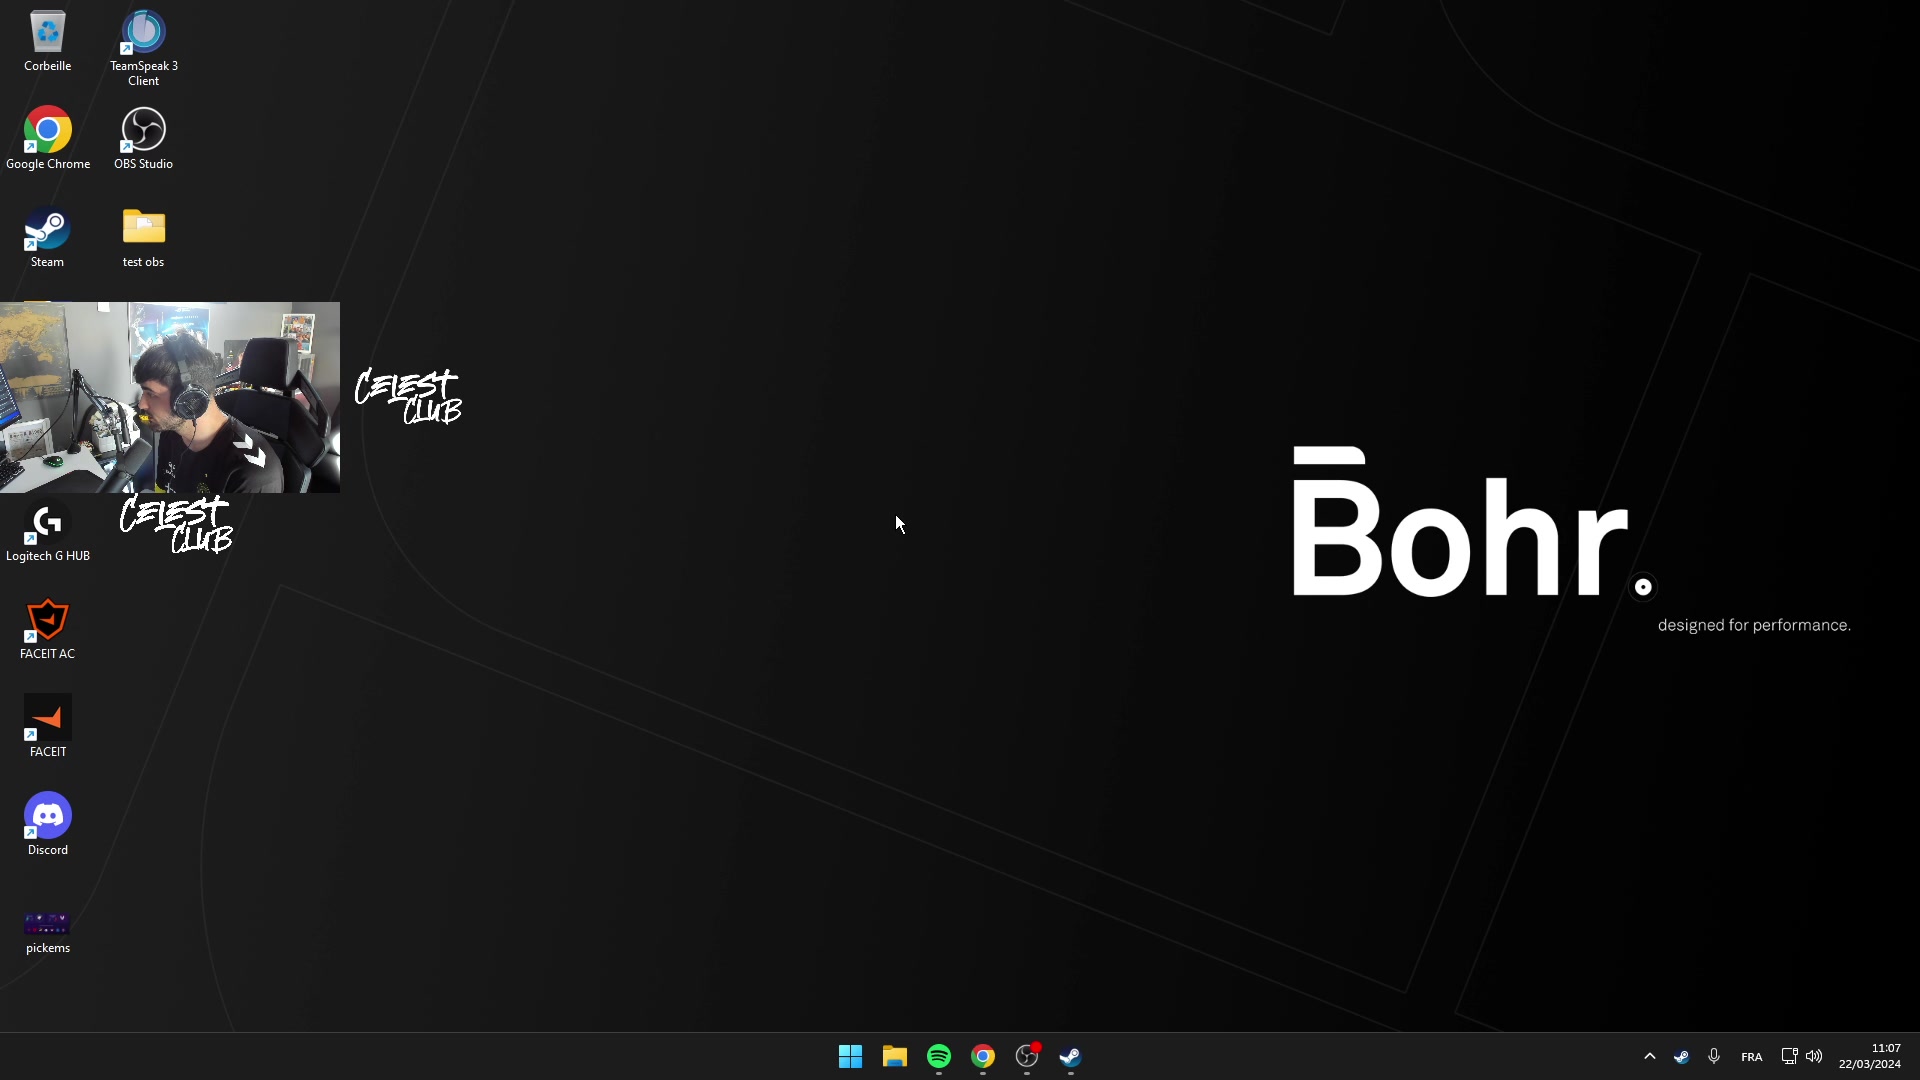The height and width of the screenshot is (1080, 1920).
Task: Click the microphone tray indicator
Action: (x=1714, y=1056)
